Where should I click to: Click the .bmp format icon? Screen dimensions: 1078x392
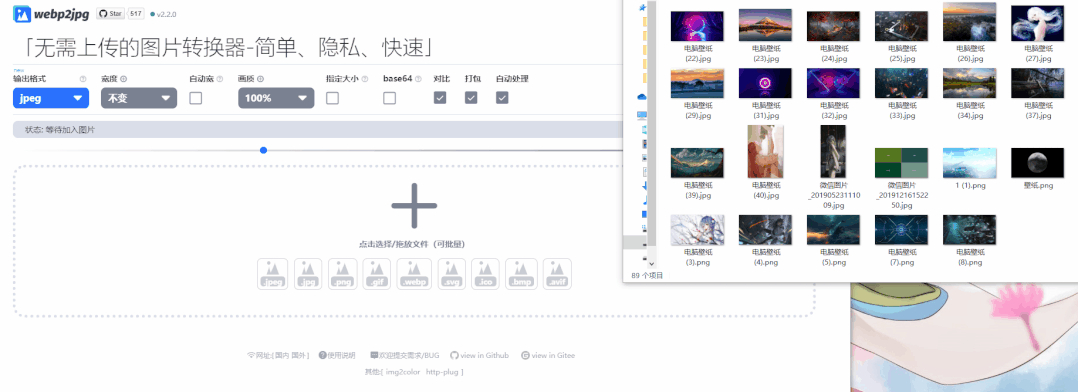[x=521, y=274]
